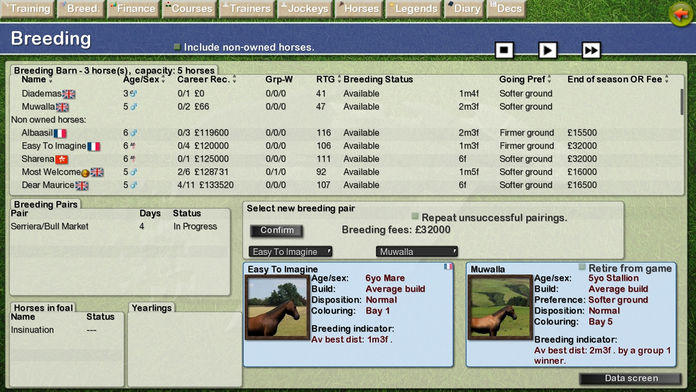Image resolution: width=696 pixels, height=392 pixels.
Task: Sort the table by Career Rec. column
Action: click(206, 79)
